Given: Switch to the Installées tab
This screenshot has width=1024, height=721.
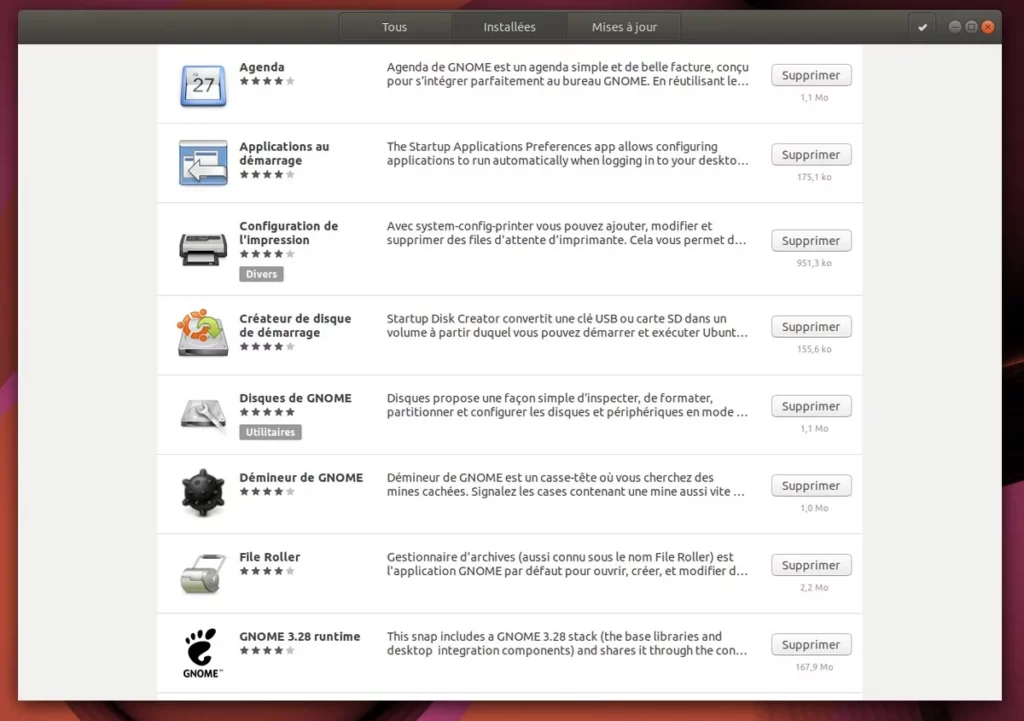Looking at the screenshot, I should tap(509, 27).
